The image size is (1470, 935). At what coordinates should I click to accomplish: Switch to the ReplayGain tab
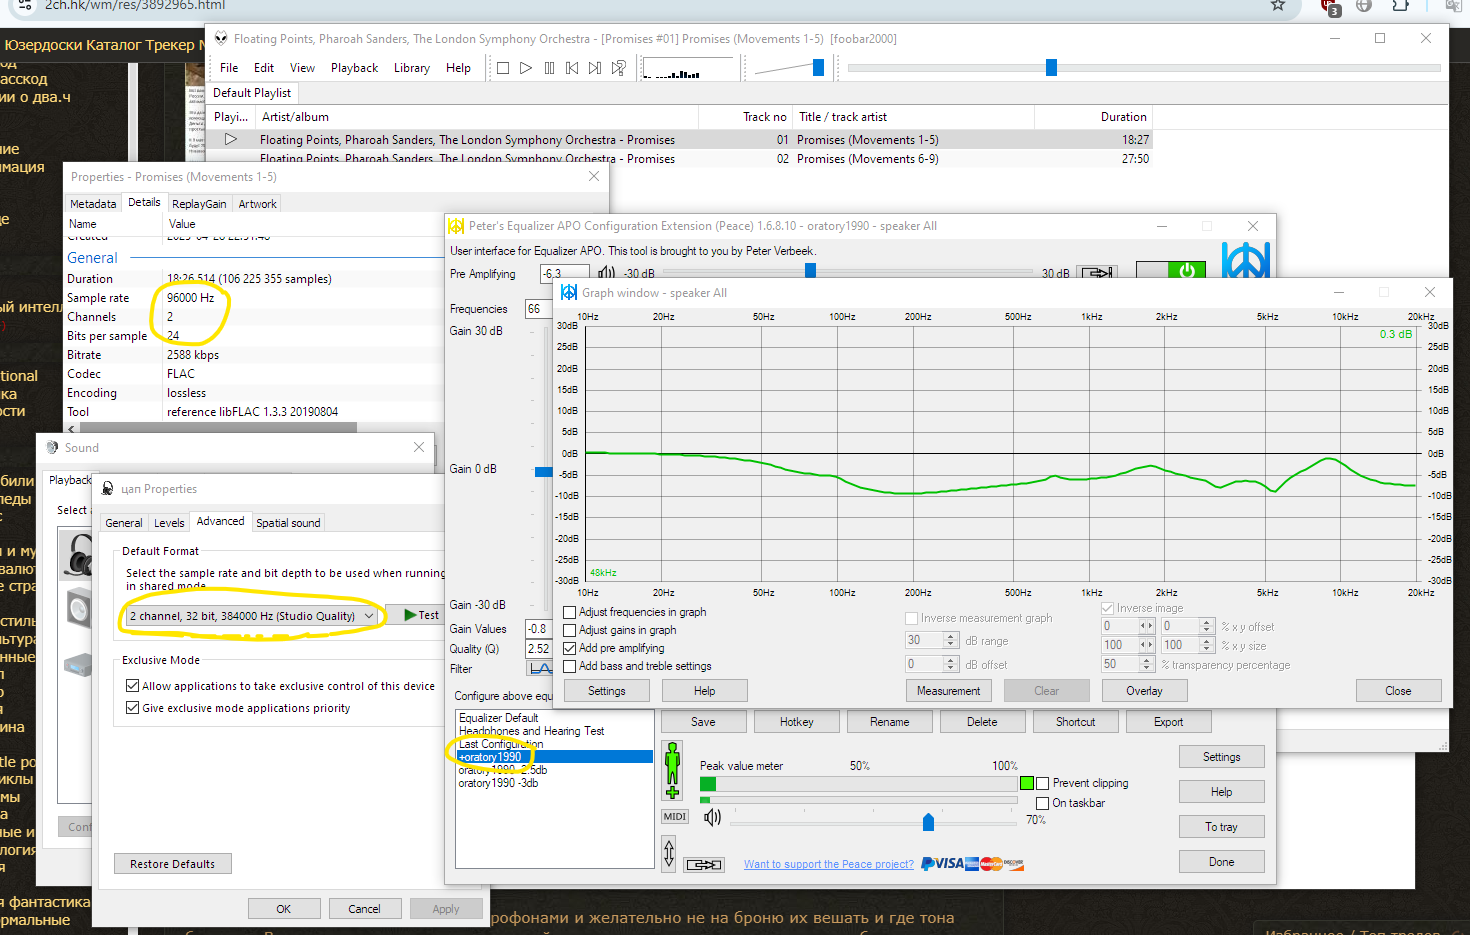(199, 204)
